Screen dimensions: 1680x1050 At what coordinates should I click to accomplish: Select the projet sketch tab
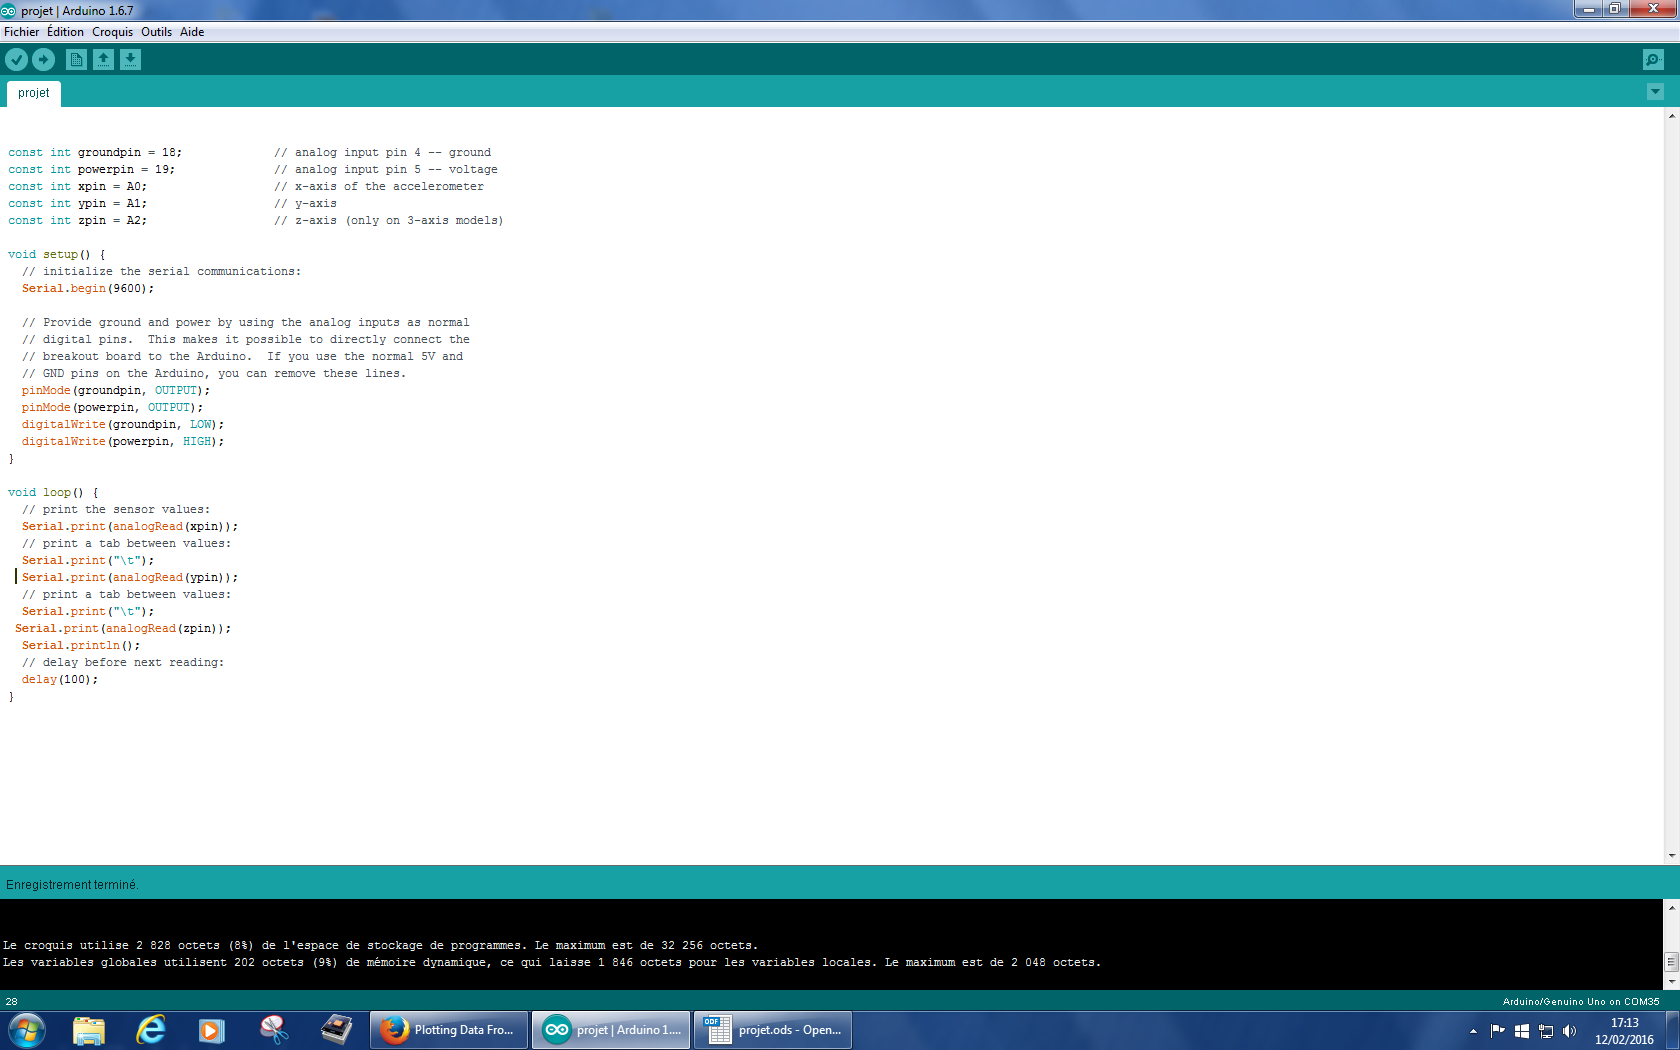pyautogui.click(x=33, y=93)
